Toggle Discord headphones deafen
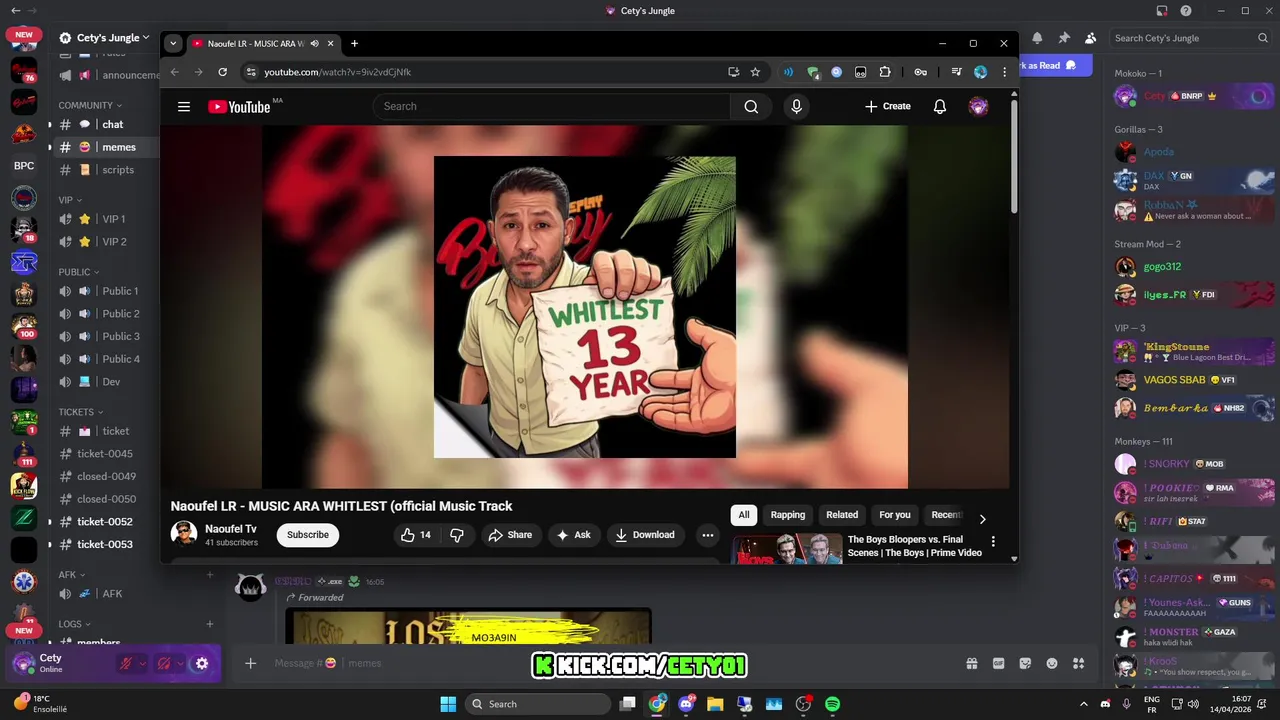The height and width of the screenshot is (720, 1280). tap(163, 663)
